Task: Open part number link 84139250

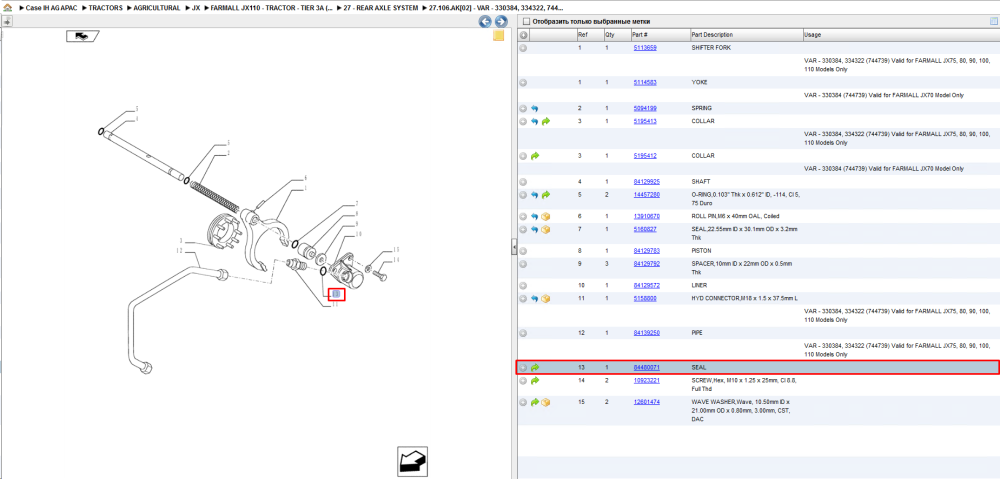Action: tap(646, 333)
